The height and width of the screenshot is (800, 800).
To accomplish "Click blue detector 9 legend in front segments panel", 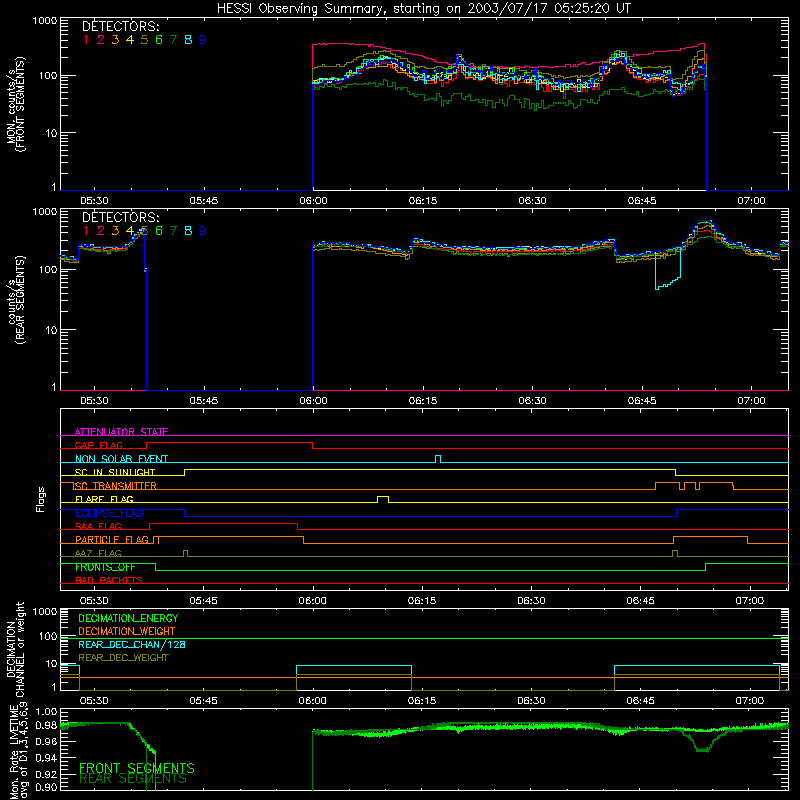I will coord(203,40).
